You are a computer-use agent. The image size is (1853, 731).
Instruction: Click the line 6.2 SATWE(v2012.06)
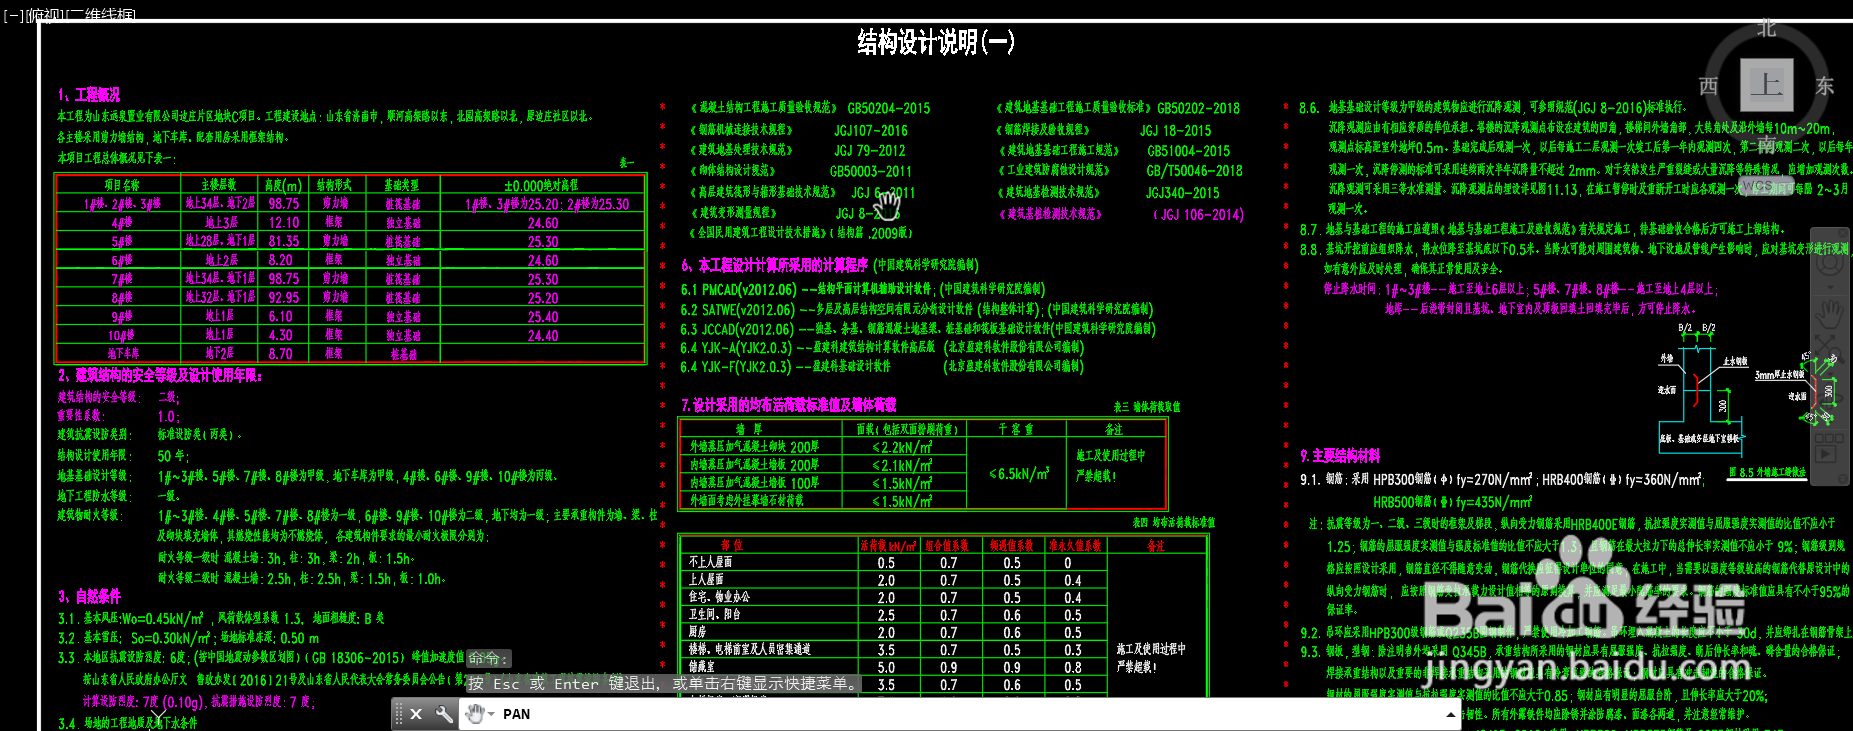pos(916,310)
